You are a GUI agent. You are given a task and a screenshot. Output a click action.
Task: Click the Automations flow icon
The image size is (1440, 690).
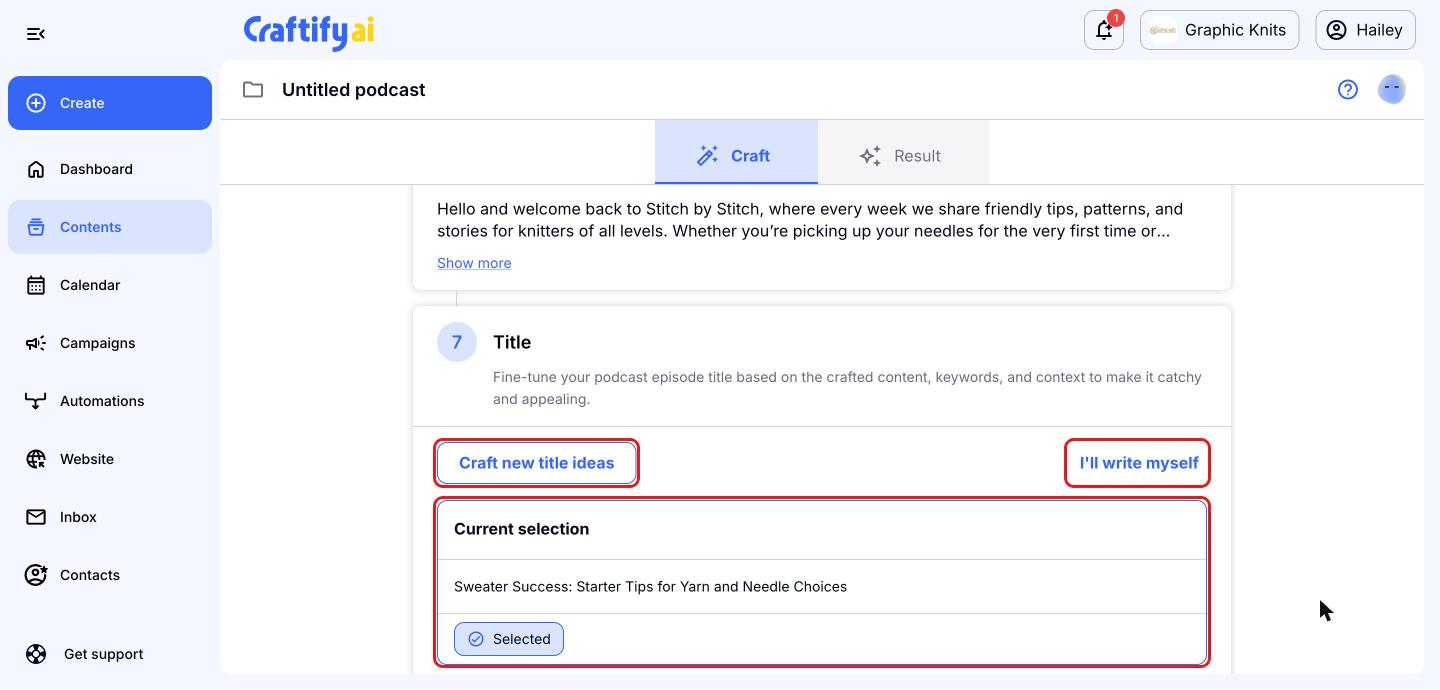tap(36, 401)
